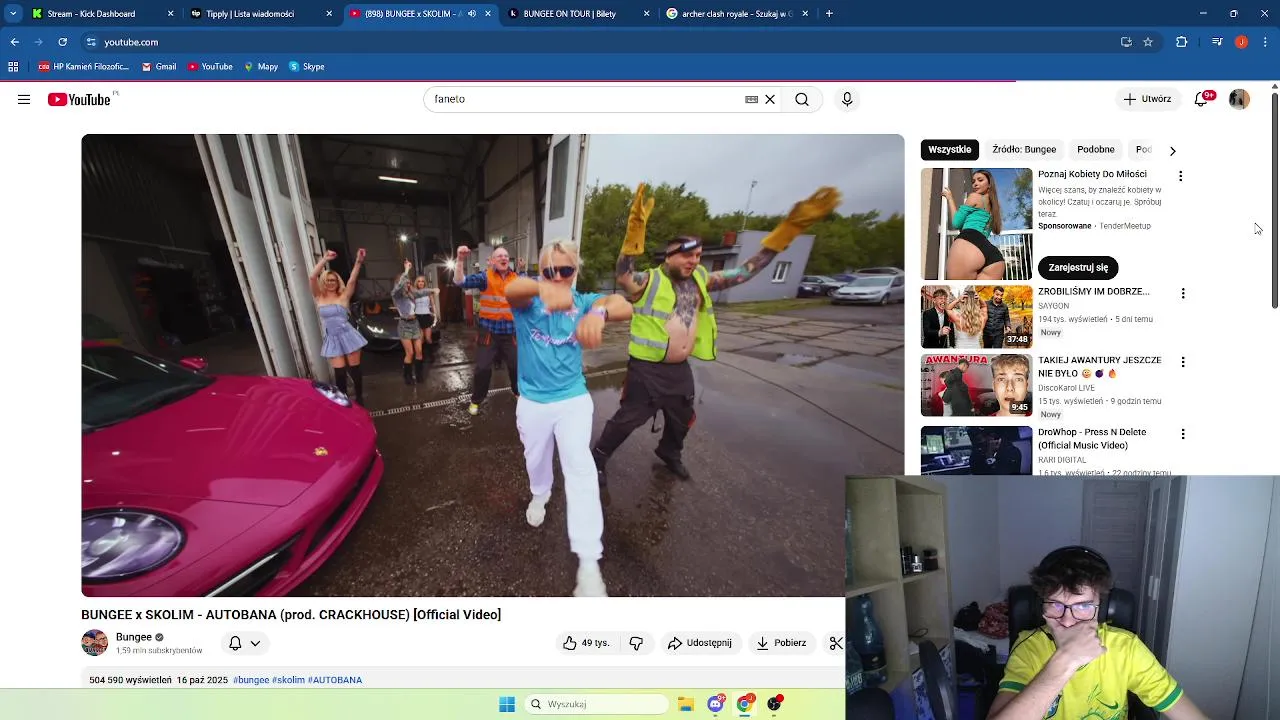The height and width of the screenshot is (720, 1280).
Task: Click Zarejestruj się on the ad
Action: (1078, 268)
